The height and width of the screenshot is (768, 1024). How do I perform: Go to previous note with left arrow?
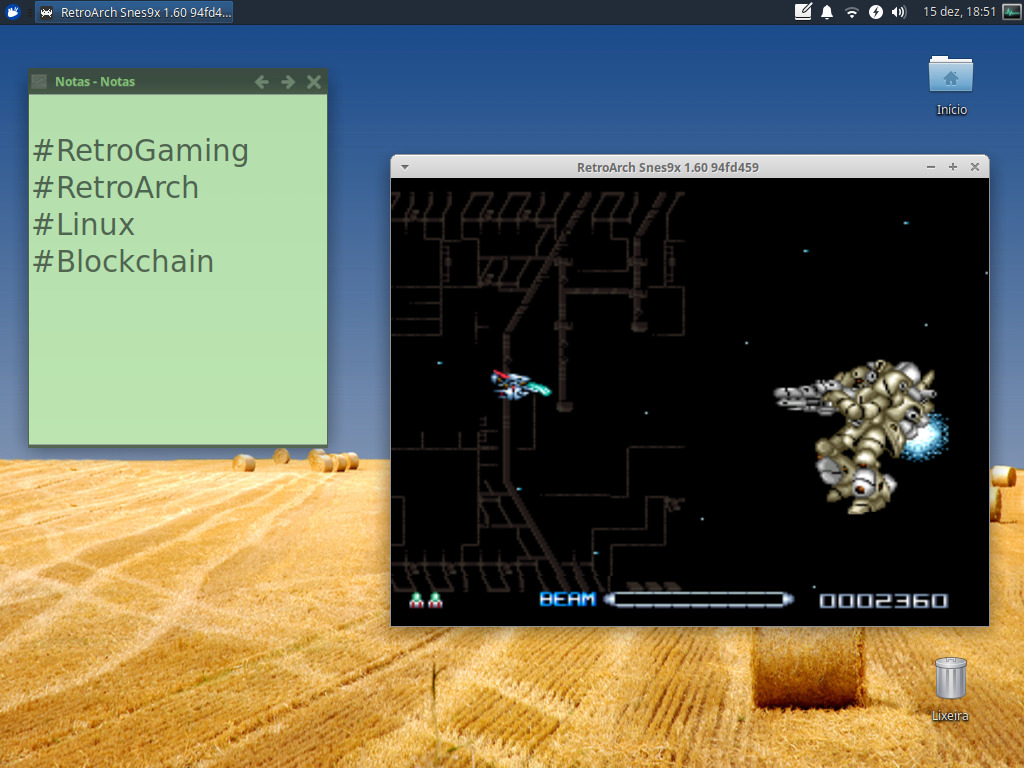tap(262, 82)
